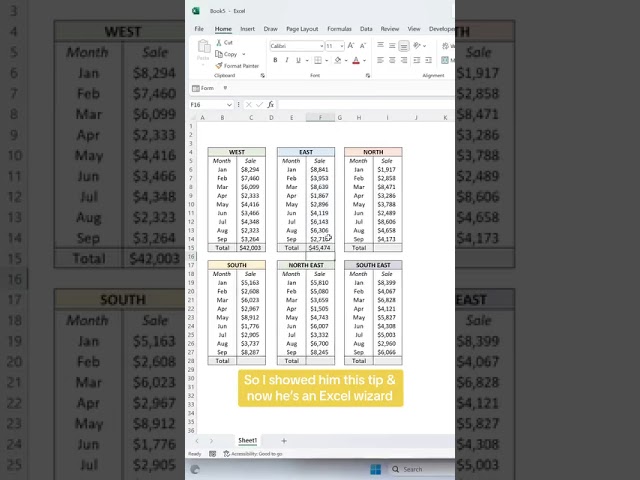Viewport: 640px width, 480px height.
Task: Decrease indent in Alignment group
Action: pyautogui.click(x=417, y=60)
